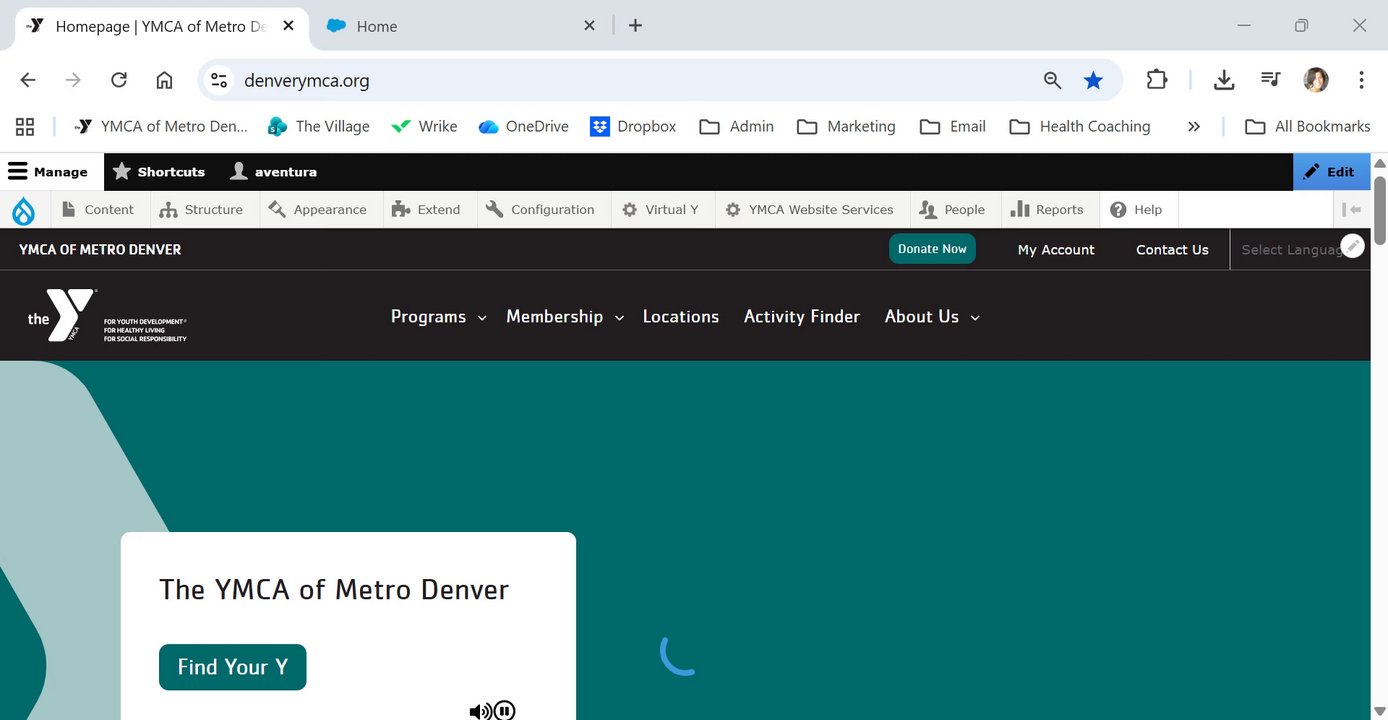1388x720 pixels.
Task: Click the YMCA OF METRO DENVER header text
Action: [100, 250]
